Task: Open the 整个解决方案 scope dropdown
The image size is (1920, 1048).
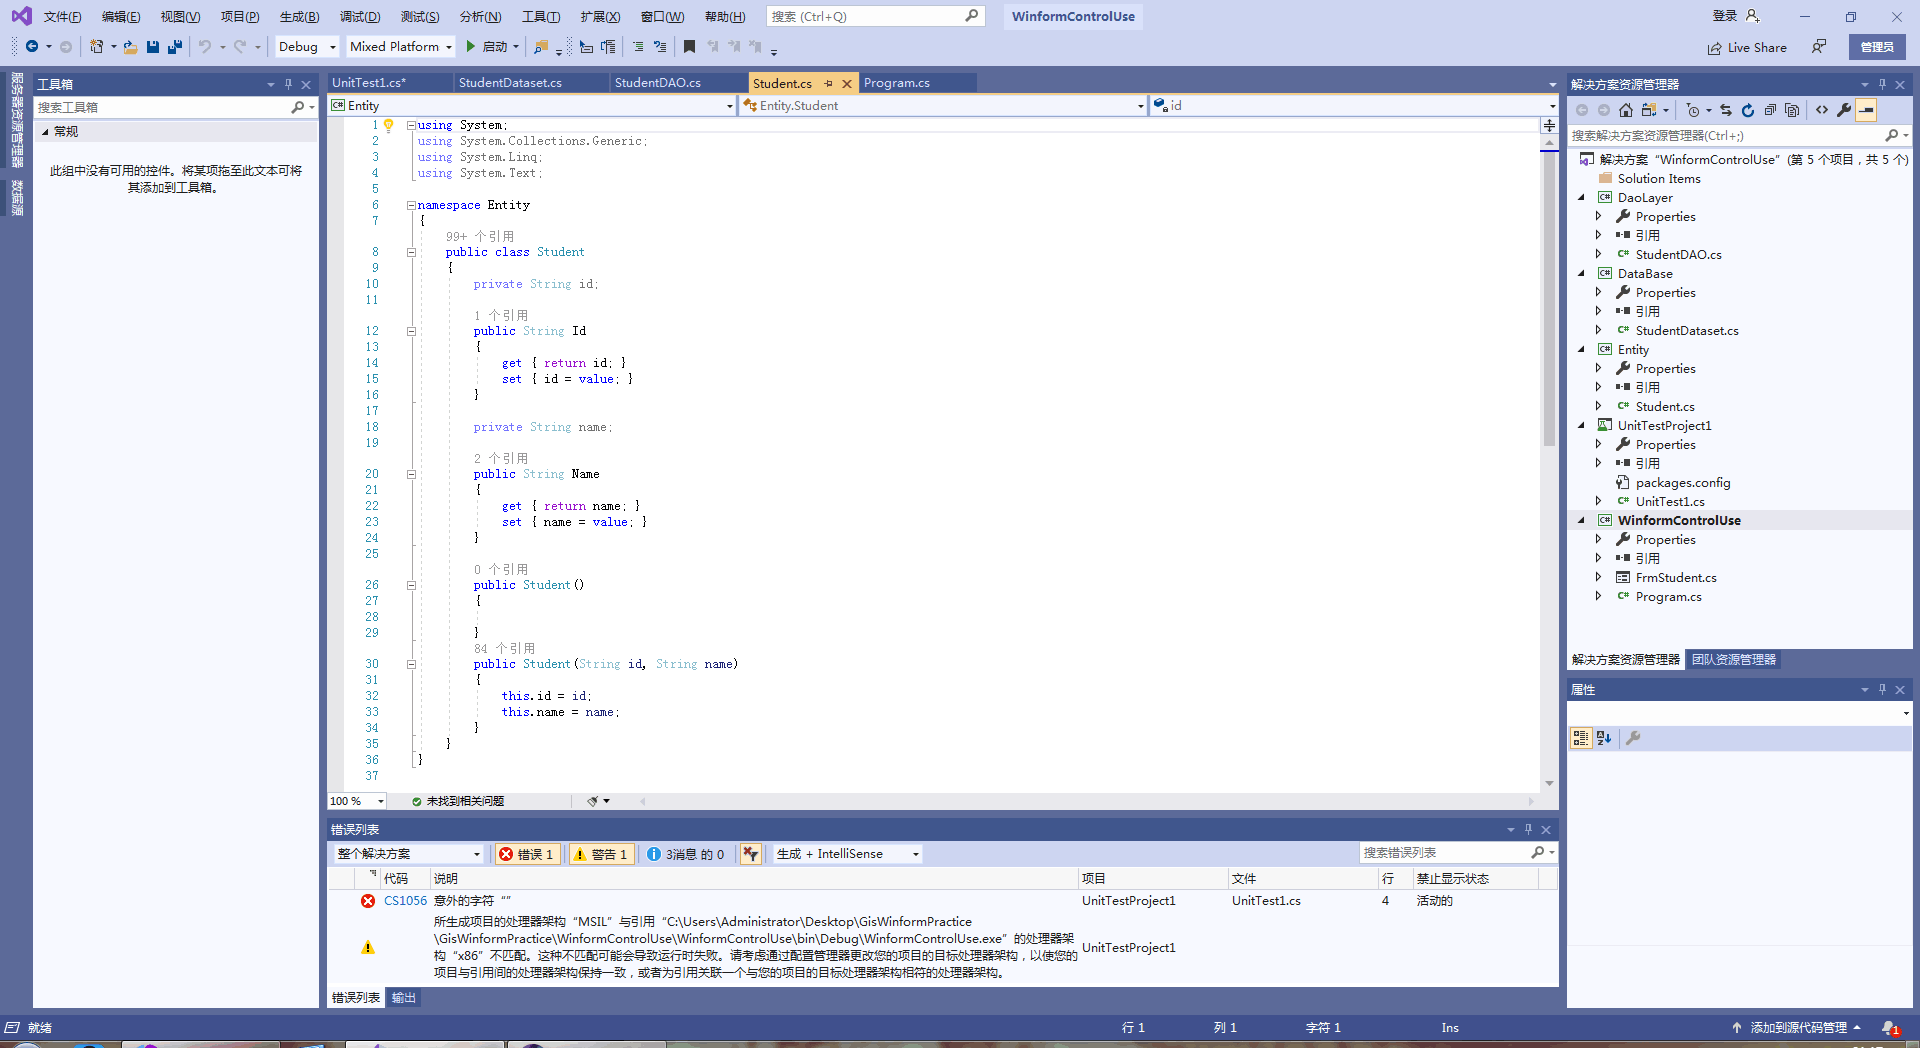Action: pyautogui.click(x=409, y=854)
